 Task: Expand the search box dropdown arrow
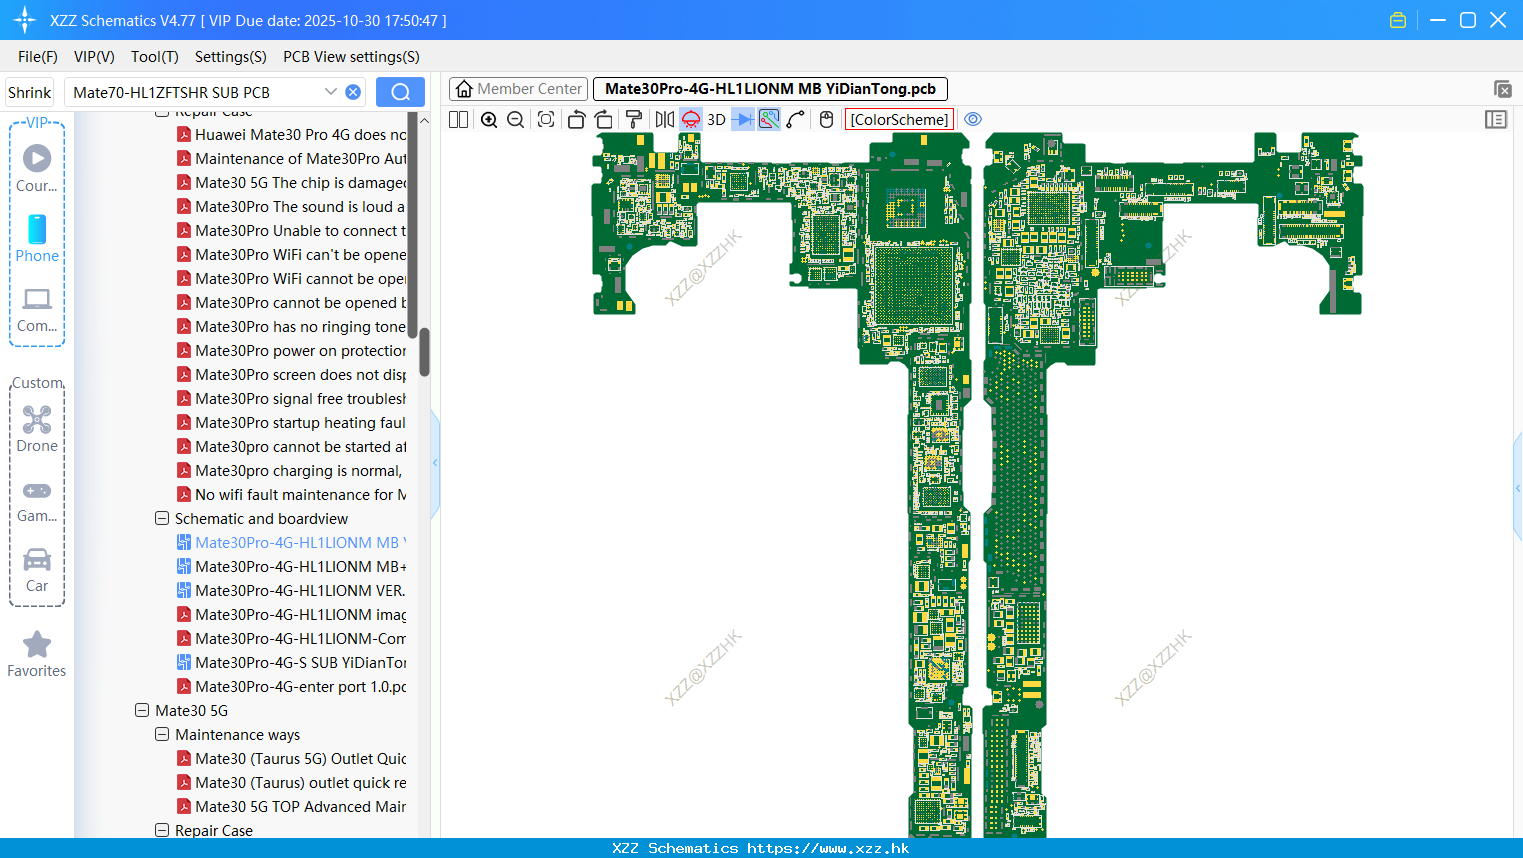point(331,92)
